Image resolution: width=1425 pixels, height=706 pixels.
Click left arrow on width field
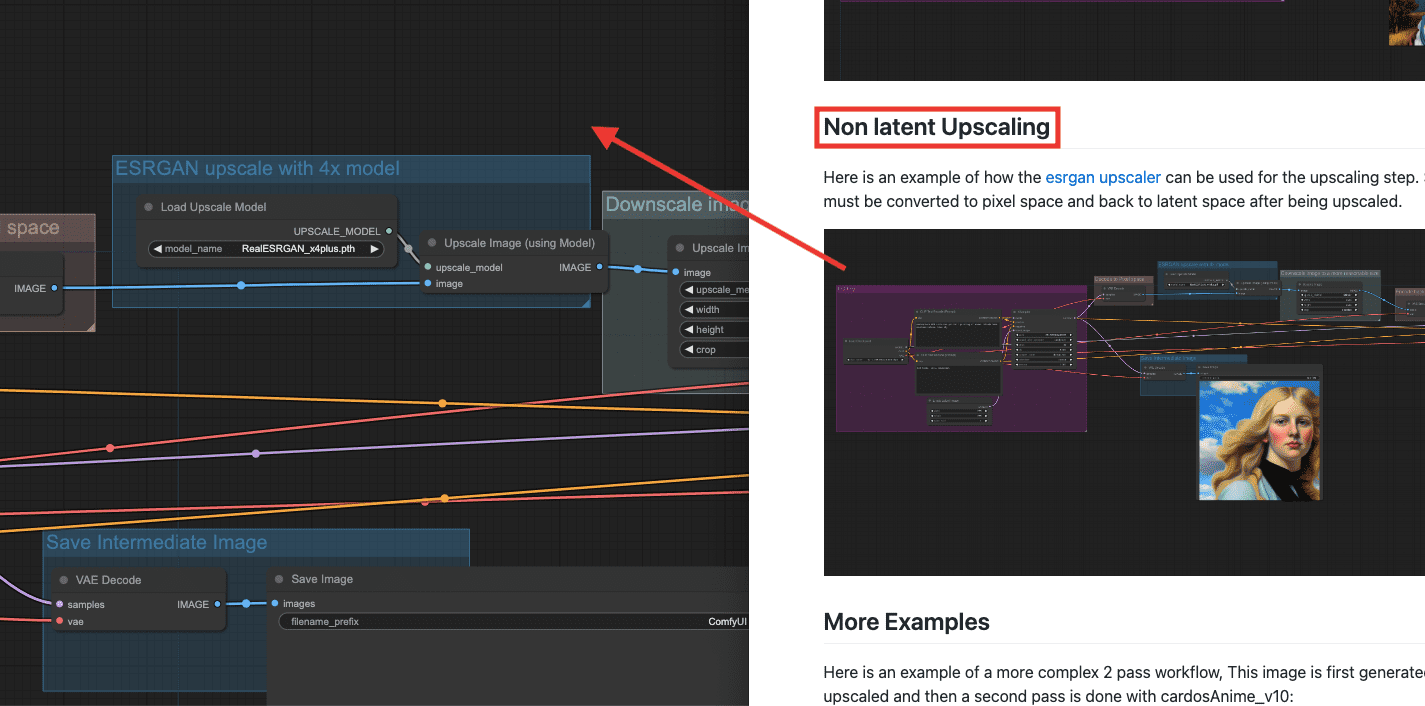click(x=688, y=310)
